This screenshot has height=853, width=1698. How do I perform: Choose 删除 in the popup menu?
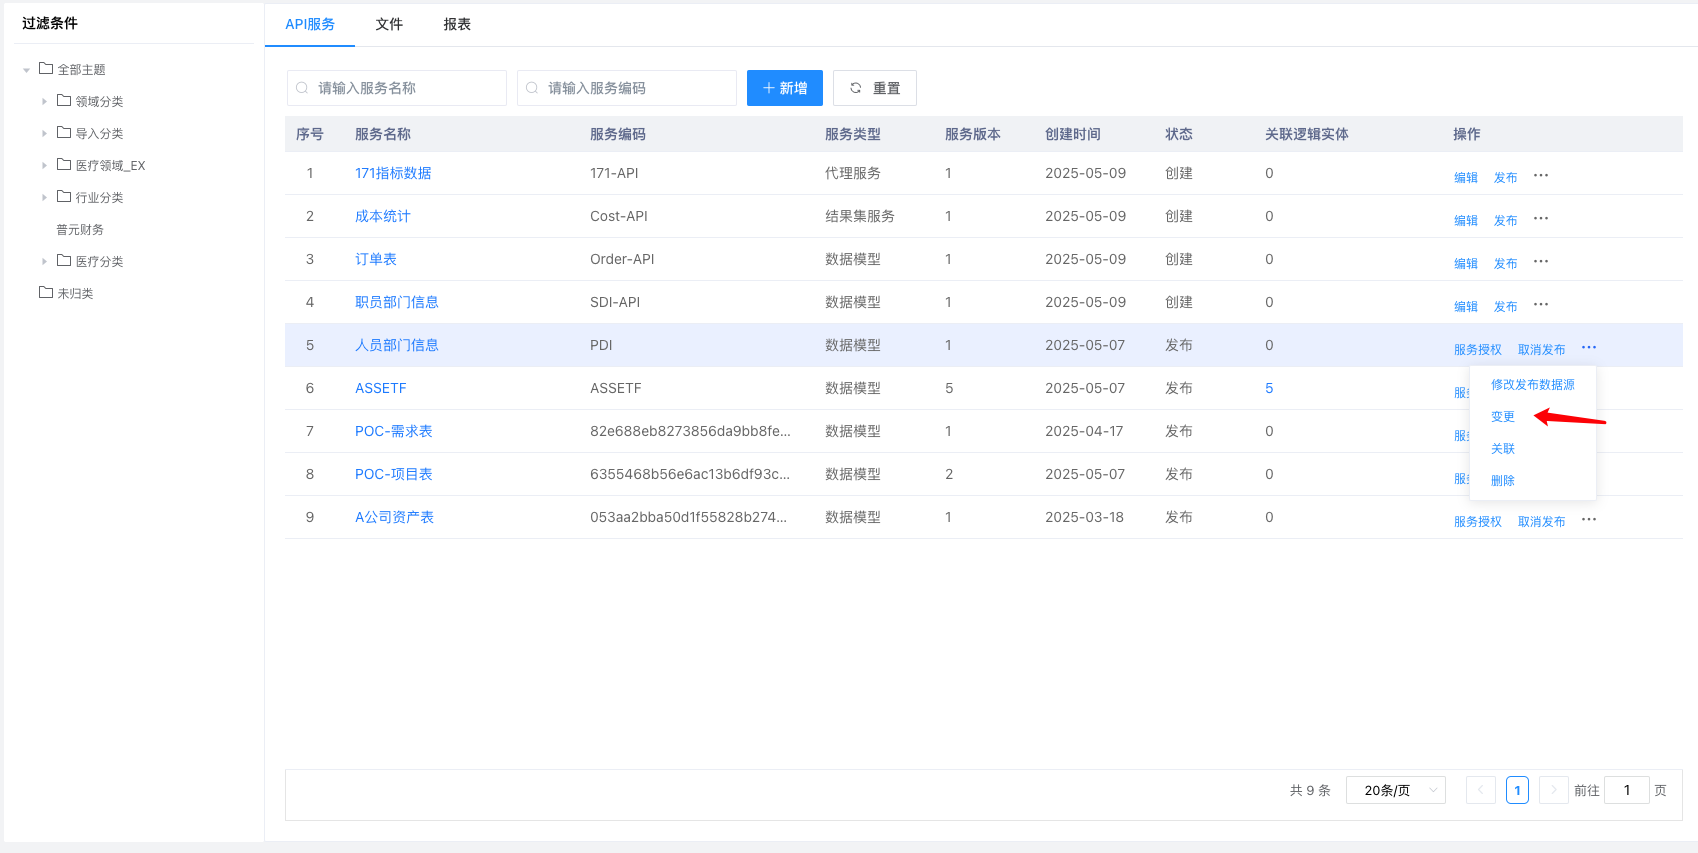pos(1502,481)
